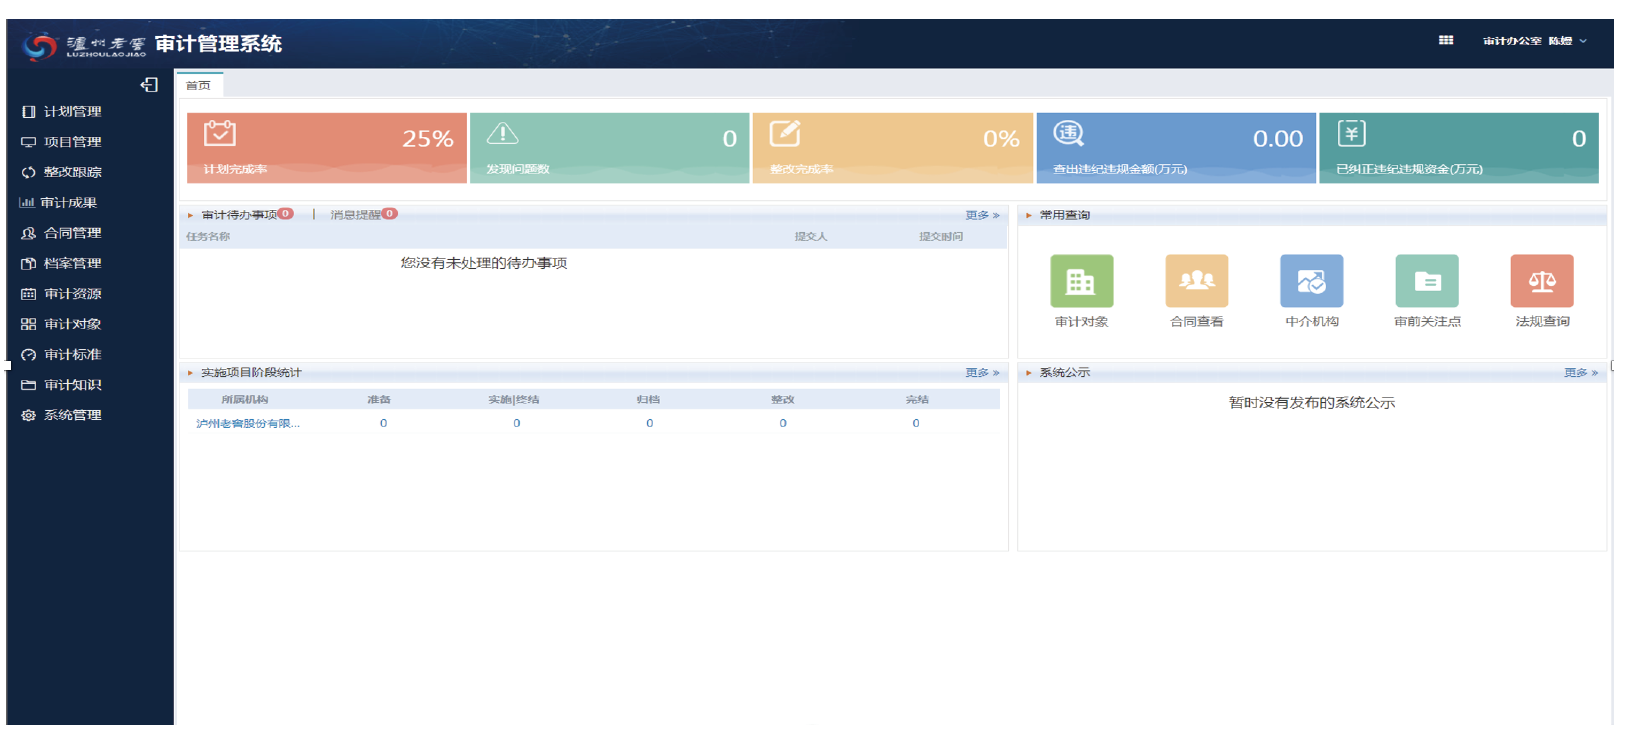Viewport: 1628px width, 740px height.
Task: Click the 0% value on 整改完成率 card
Action: (1001, 139)
